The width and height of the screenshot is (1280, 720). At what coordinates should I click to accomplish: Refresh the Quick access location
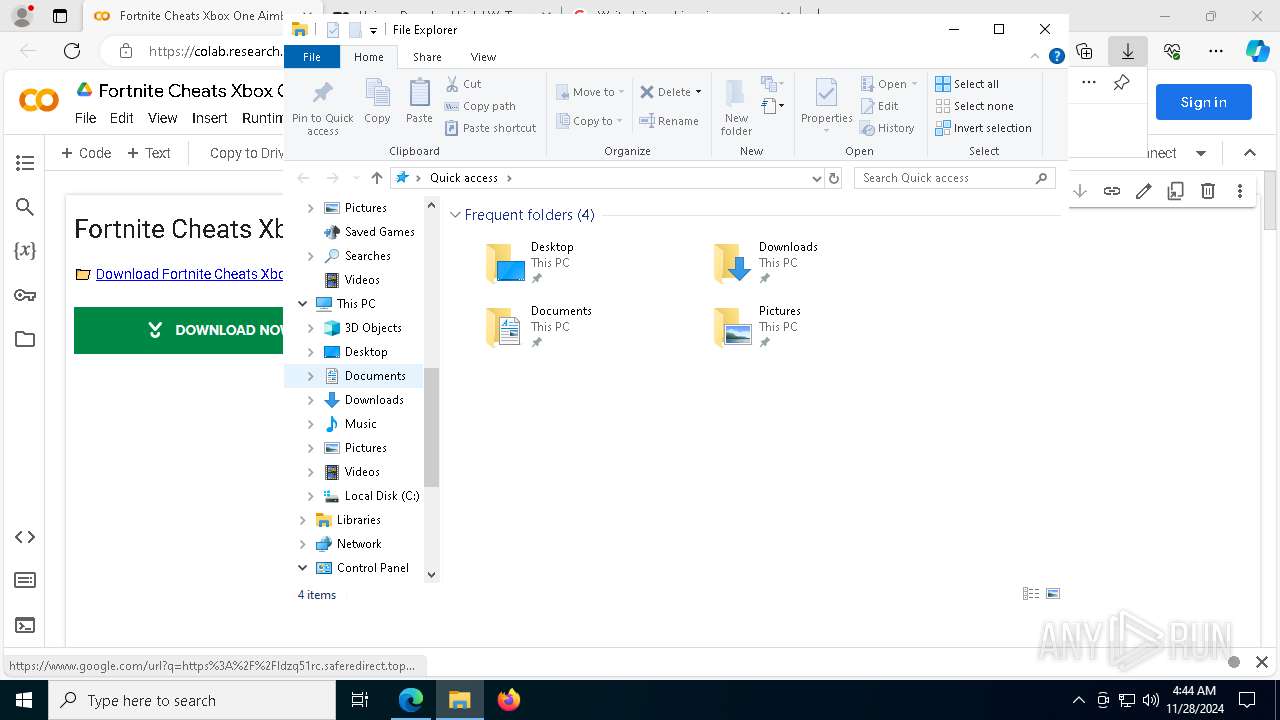pos(834,178)
